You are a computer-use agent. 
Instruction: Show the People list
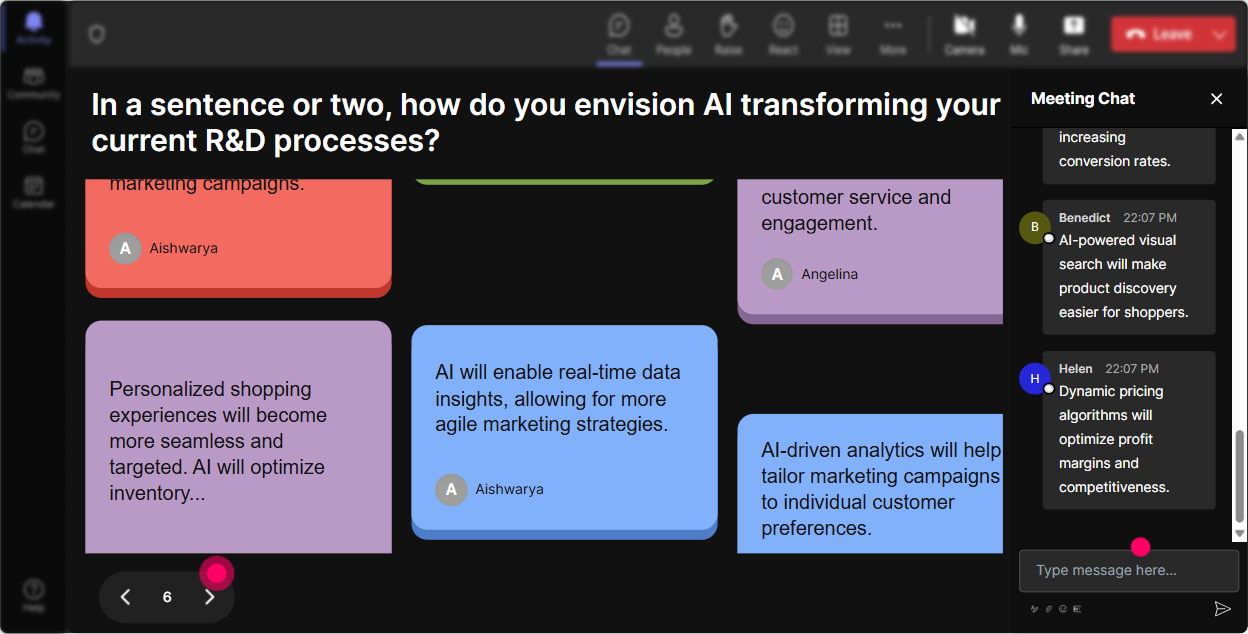[674, 34]
